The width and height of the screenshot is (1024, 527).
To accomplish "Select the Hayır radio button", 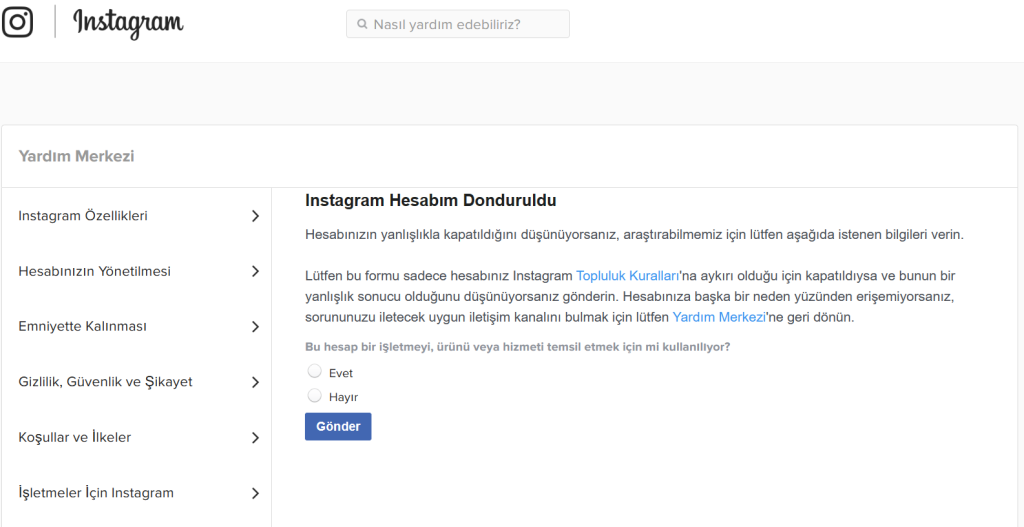I will coord(315,396).
